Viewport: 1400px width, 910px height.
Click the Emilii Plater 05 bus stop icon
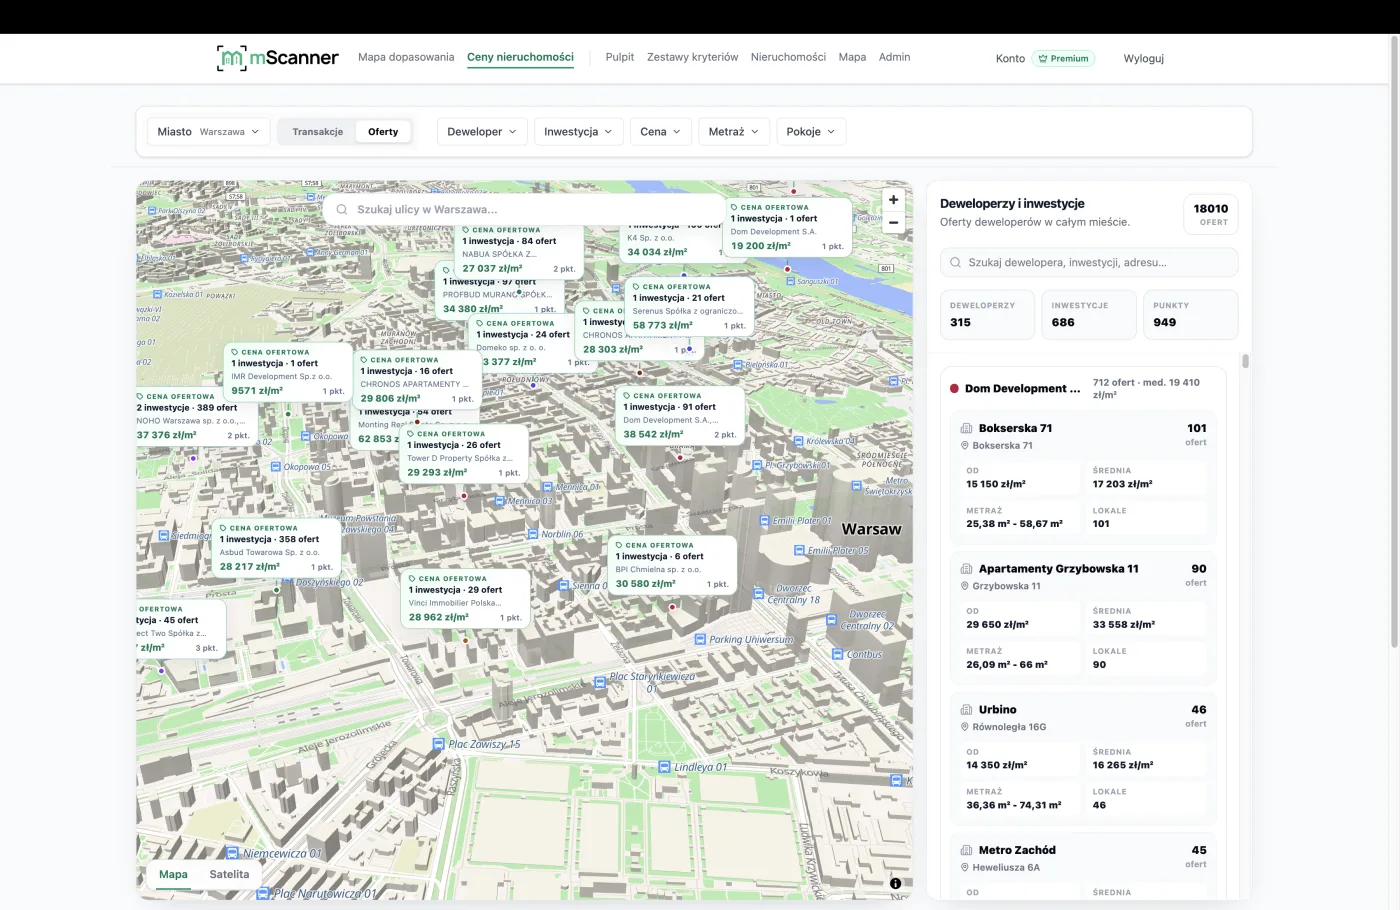pos(798,550)
